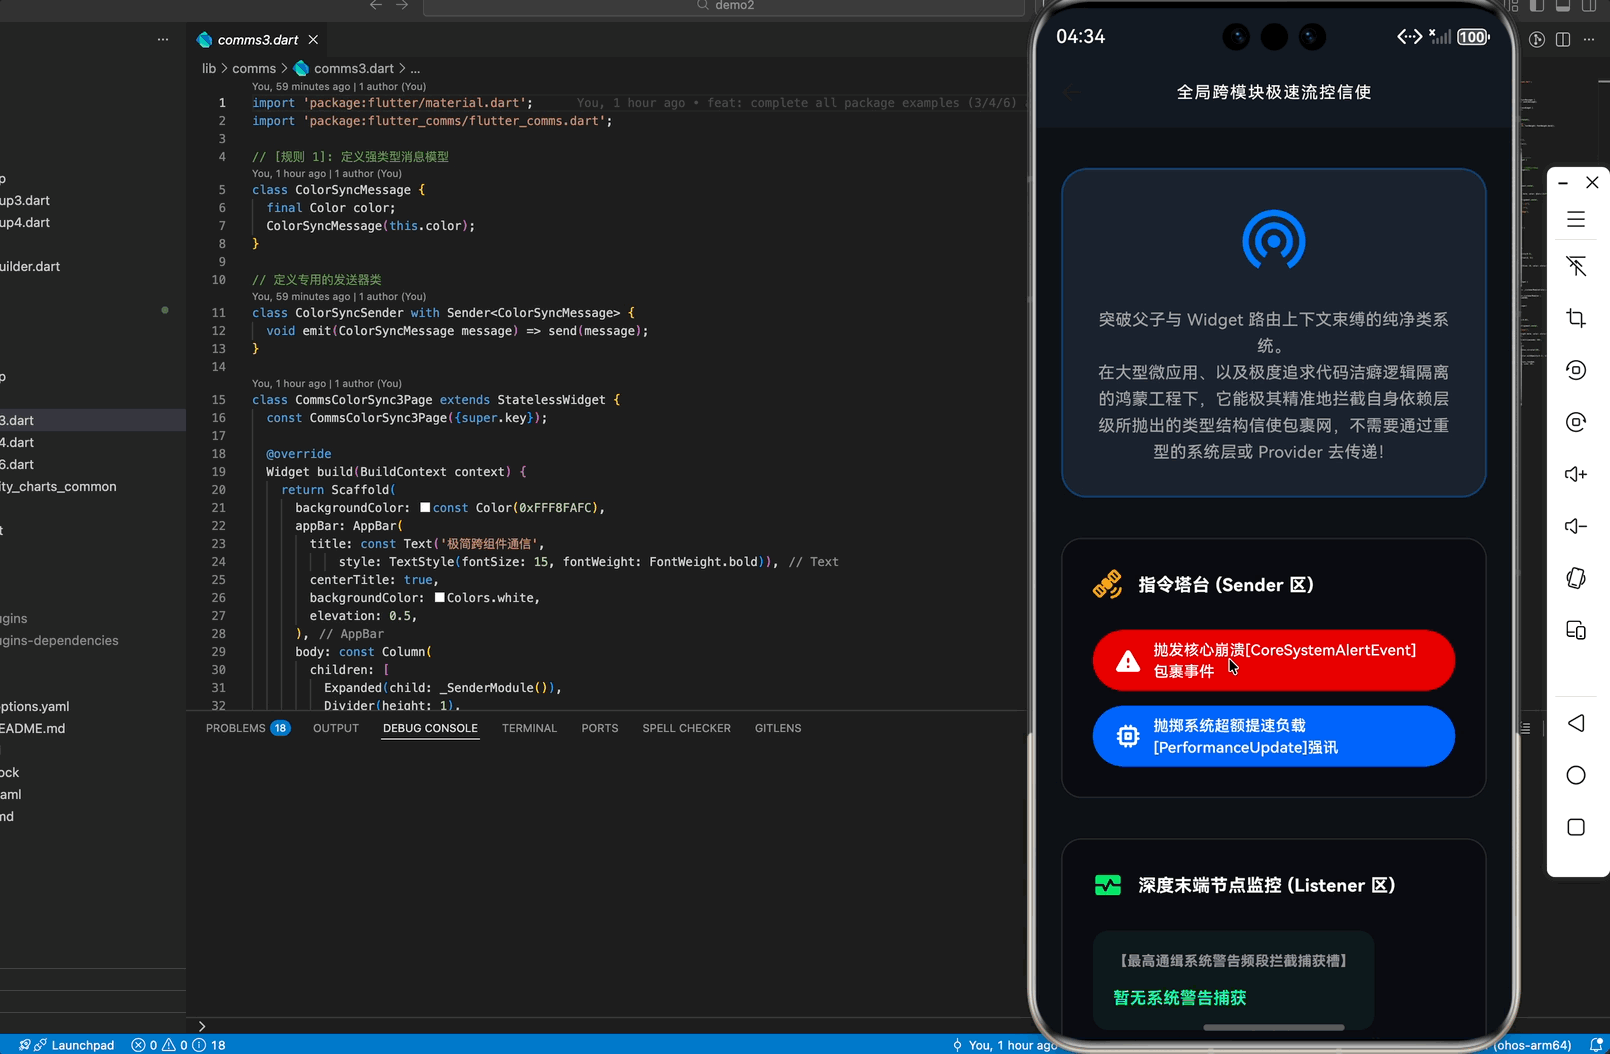Click the broadcast signal icon in the info card
Viewport: 1610px width, 1054px height.
point(1273,240)
